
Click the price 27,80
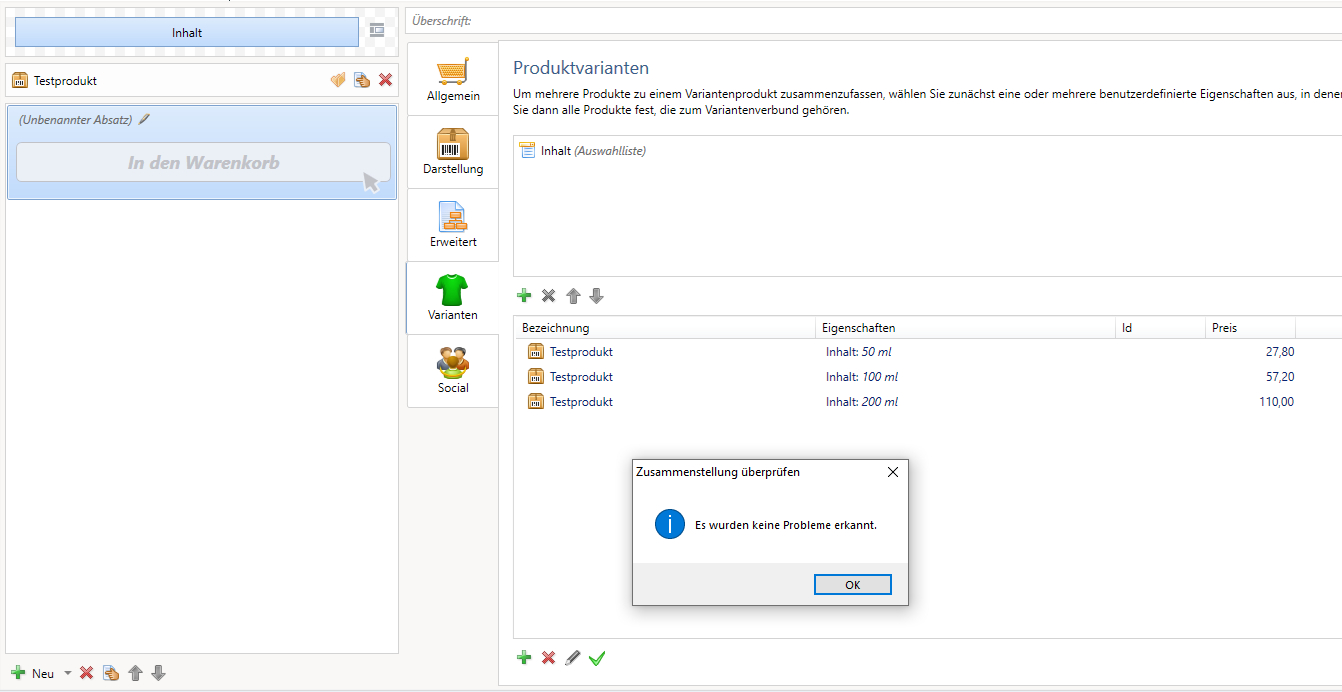(1280, 352)
